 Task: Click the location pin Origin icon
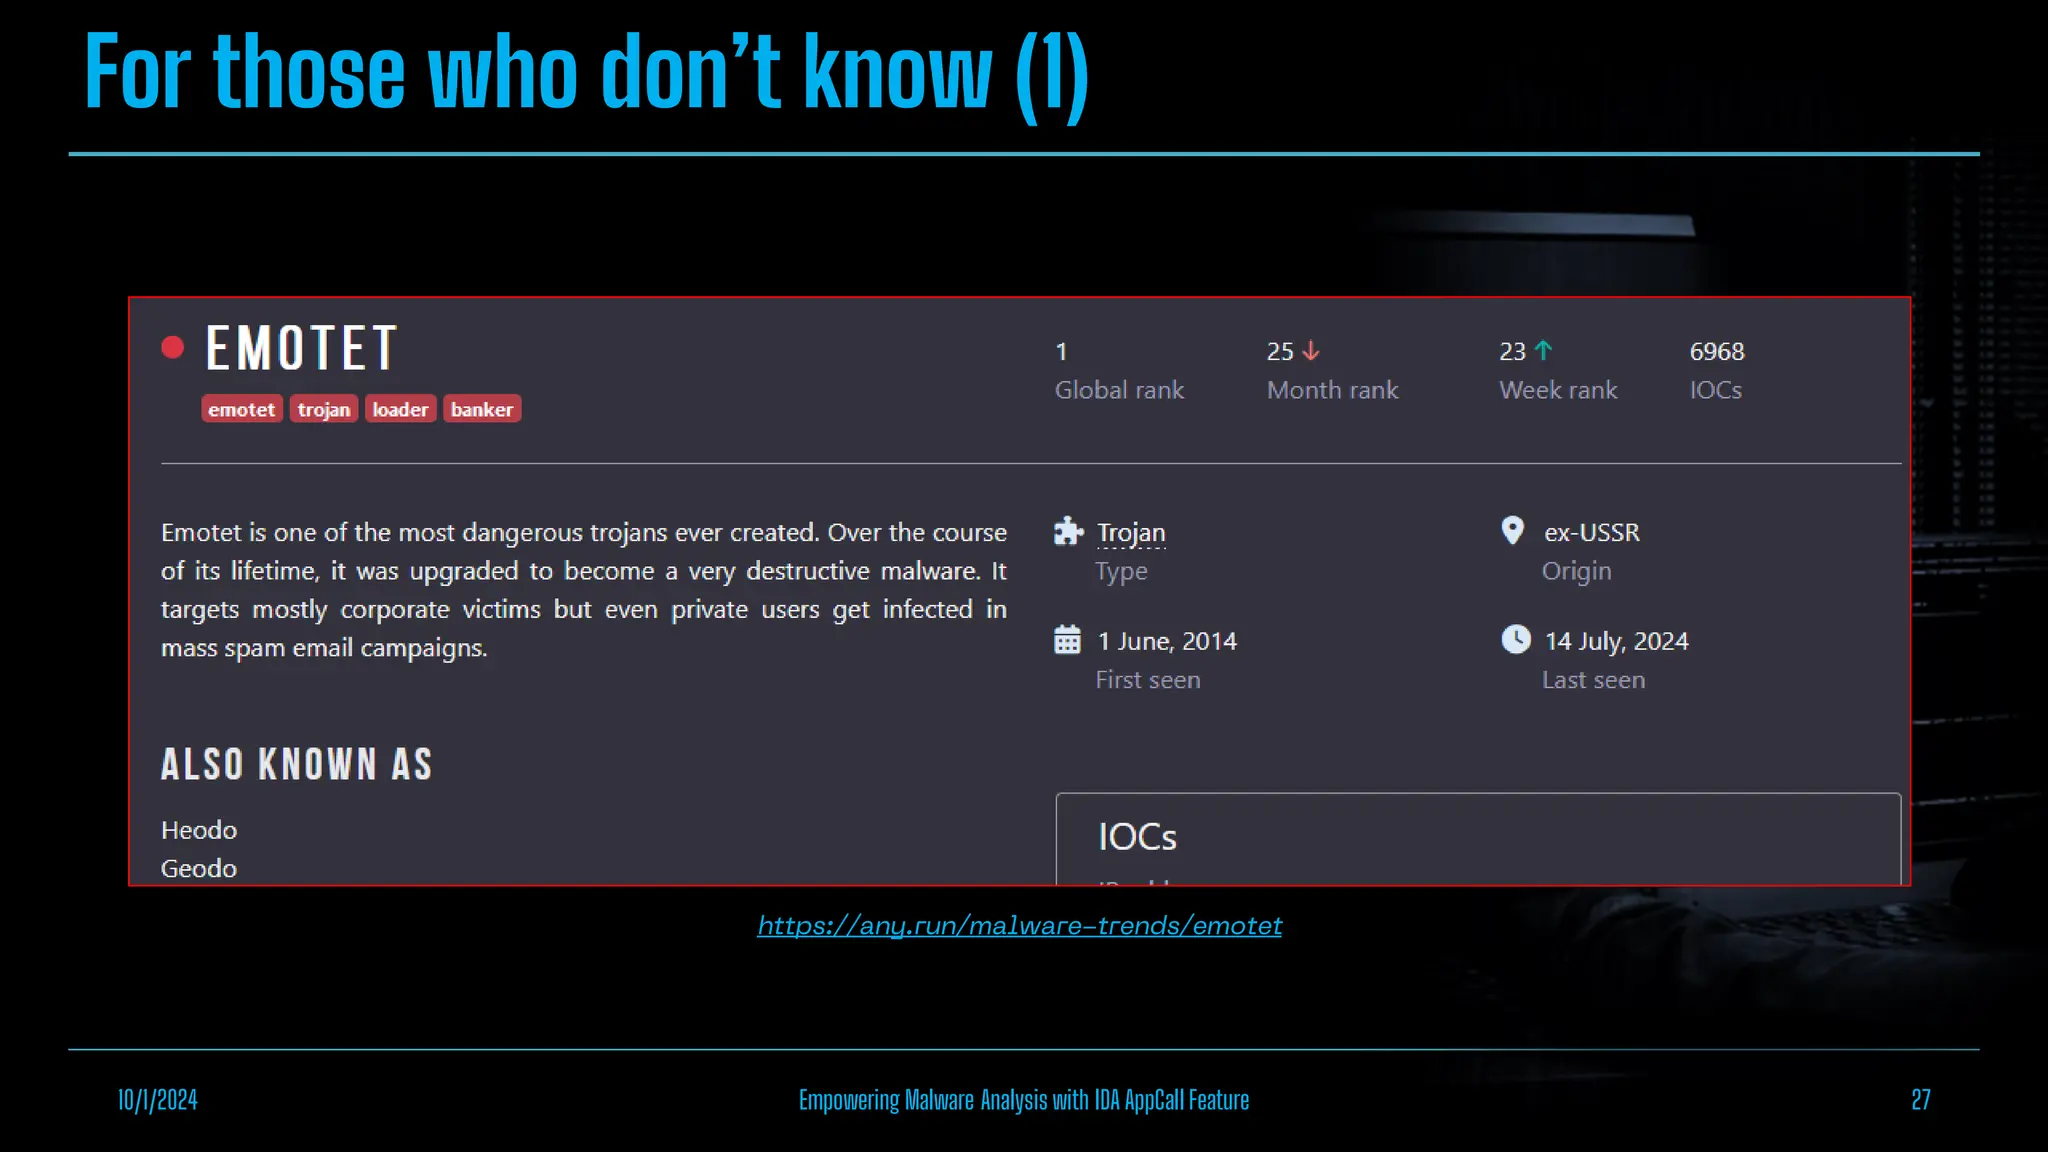point(1513,530)
